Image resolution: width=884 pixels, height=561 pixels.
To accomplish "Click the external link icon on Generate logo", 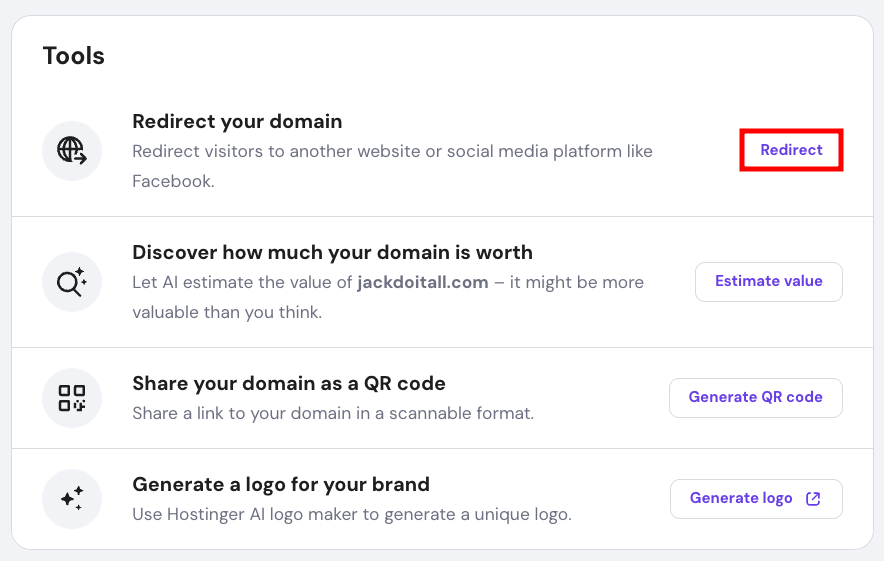I will 813,499.
